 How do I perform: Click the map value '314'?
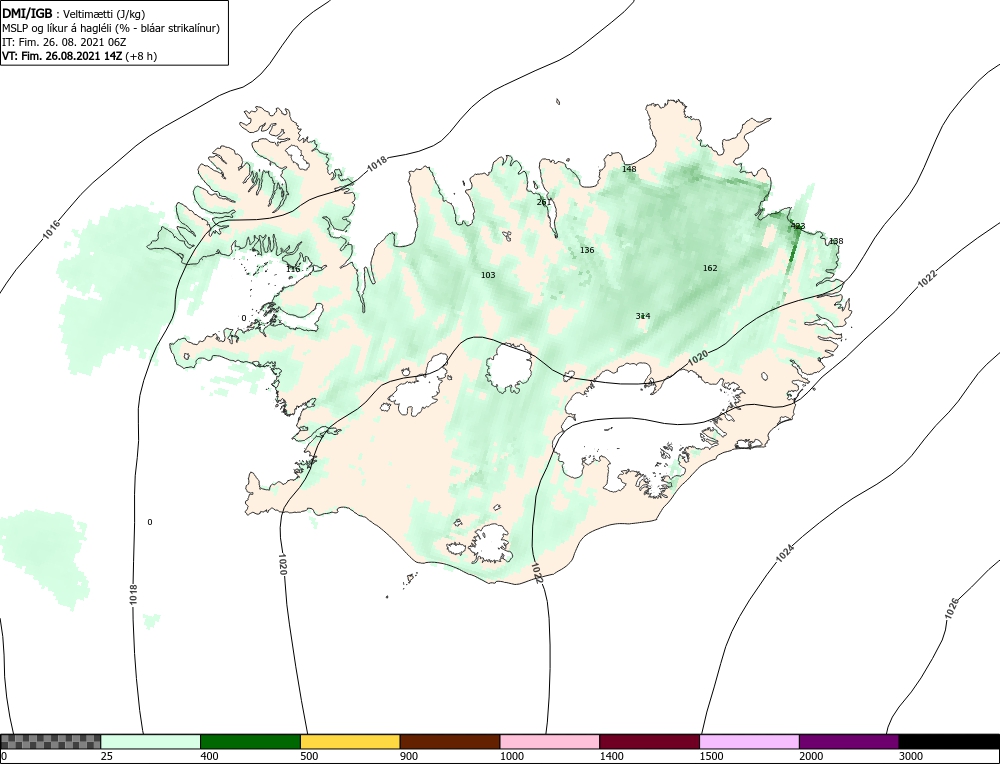643,316
